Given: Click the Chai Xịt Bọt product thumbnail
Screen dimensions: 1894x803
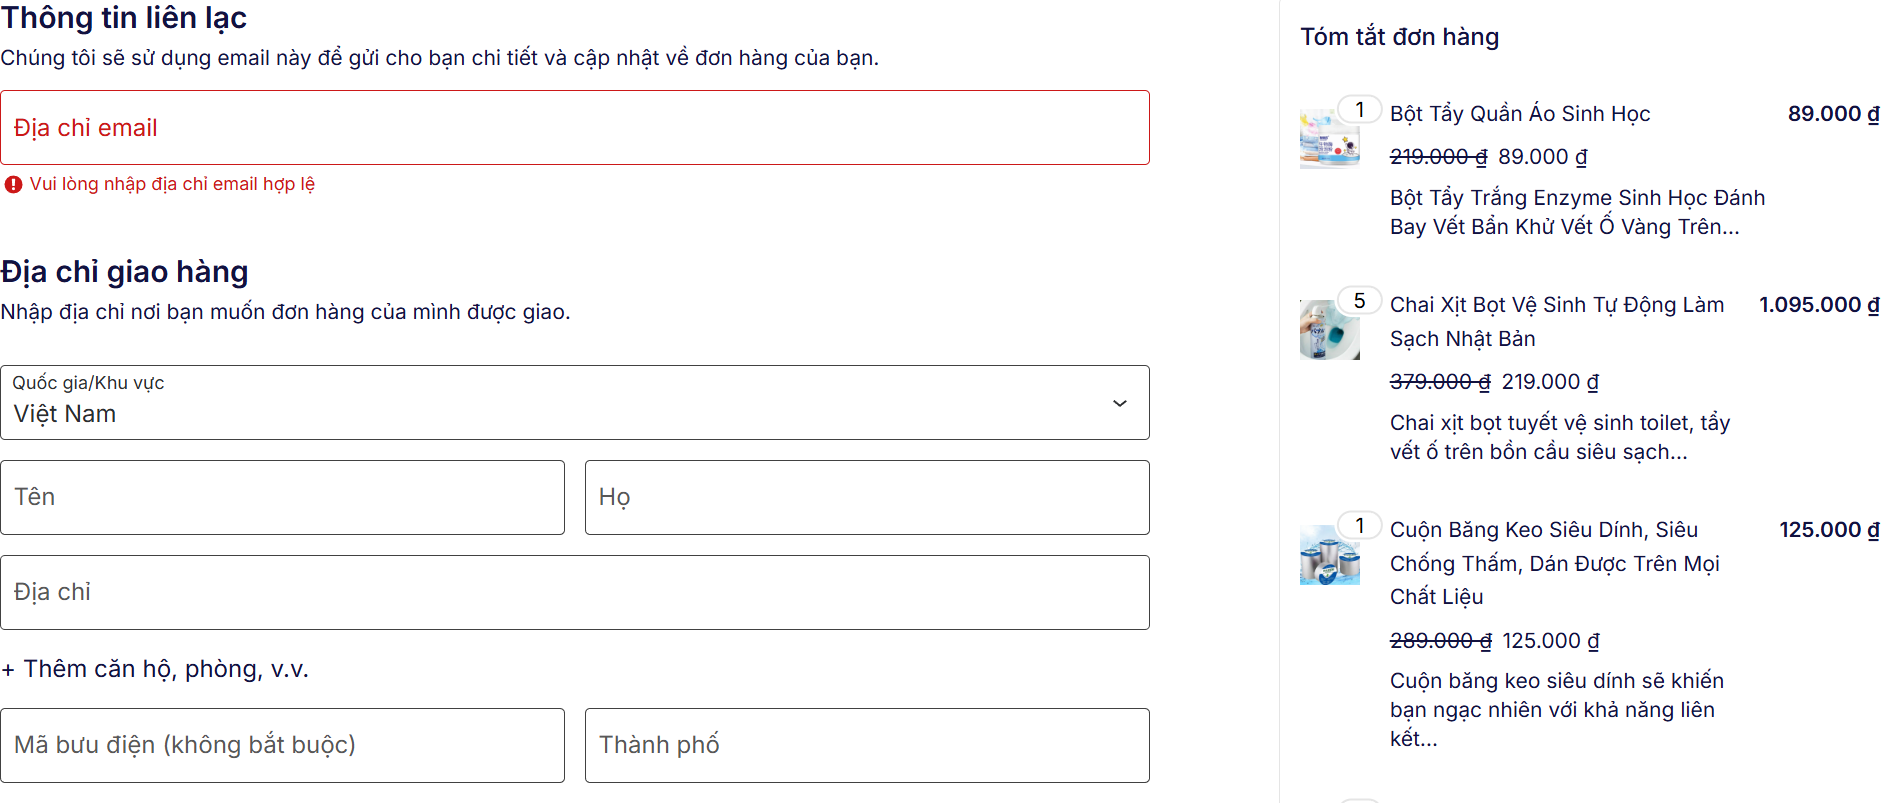Looking at the screenshot, I should coord(1329,330).
